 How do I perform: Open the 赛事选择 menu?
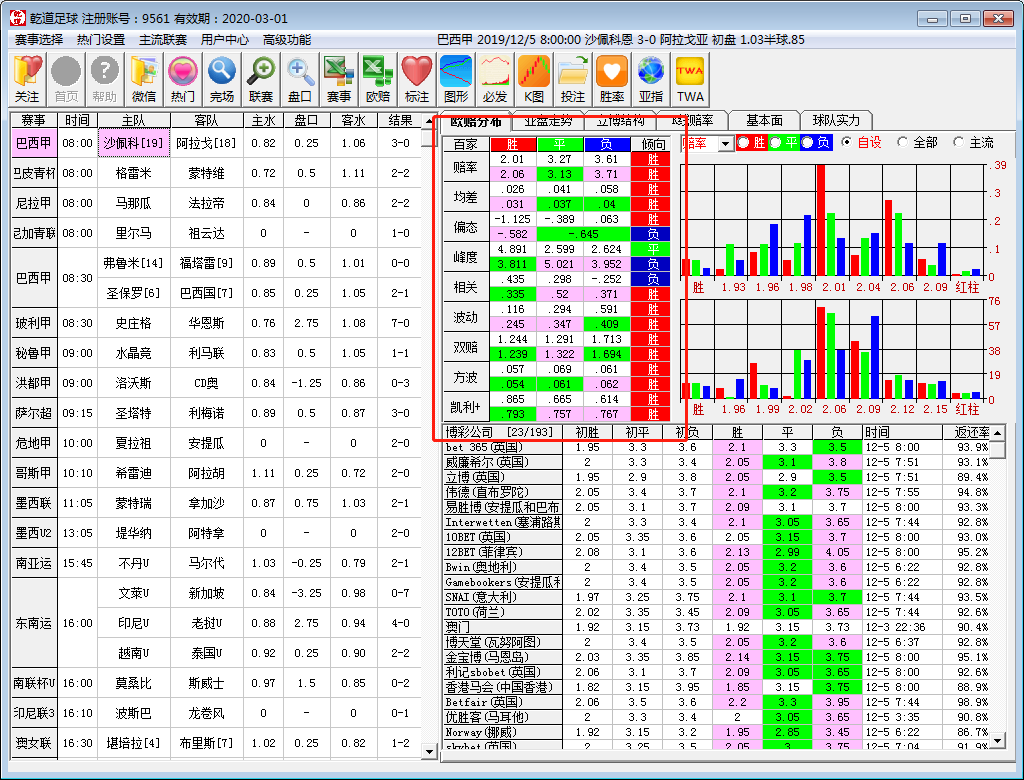39,40
